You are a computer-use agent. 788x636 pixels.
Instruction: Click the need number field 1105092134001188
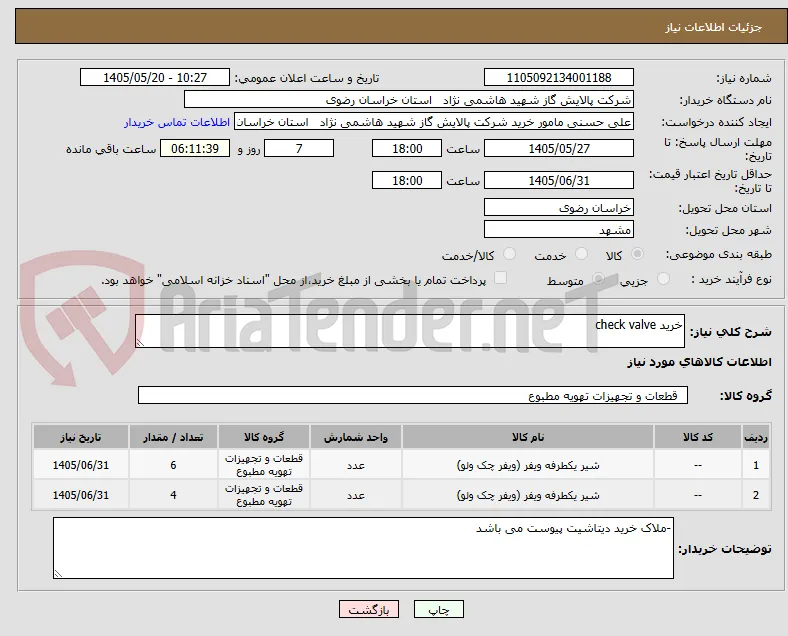(x=559, y=77)
